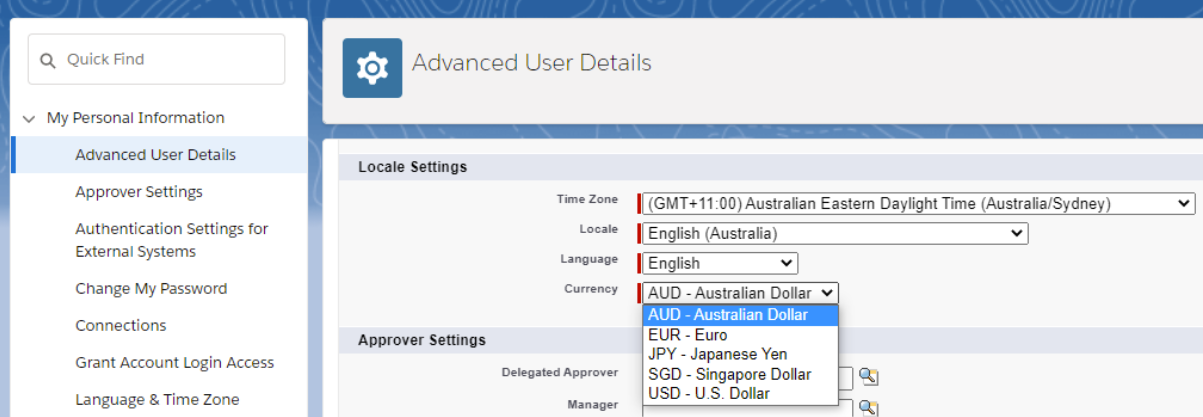Open Advanced User Details in sidebar
The height and width of the screenshot is (417, 1203).
click(x=156, y=155)
